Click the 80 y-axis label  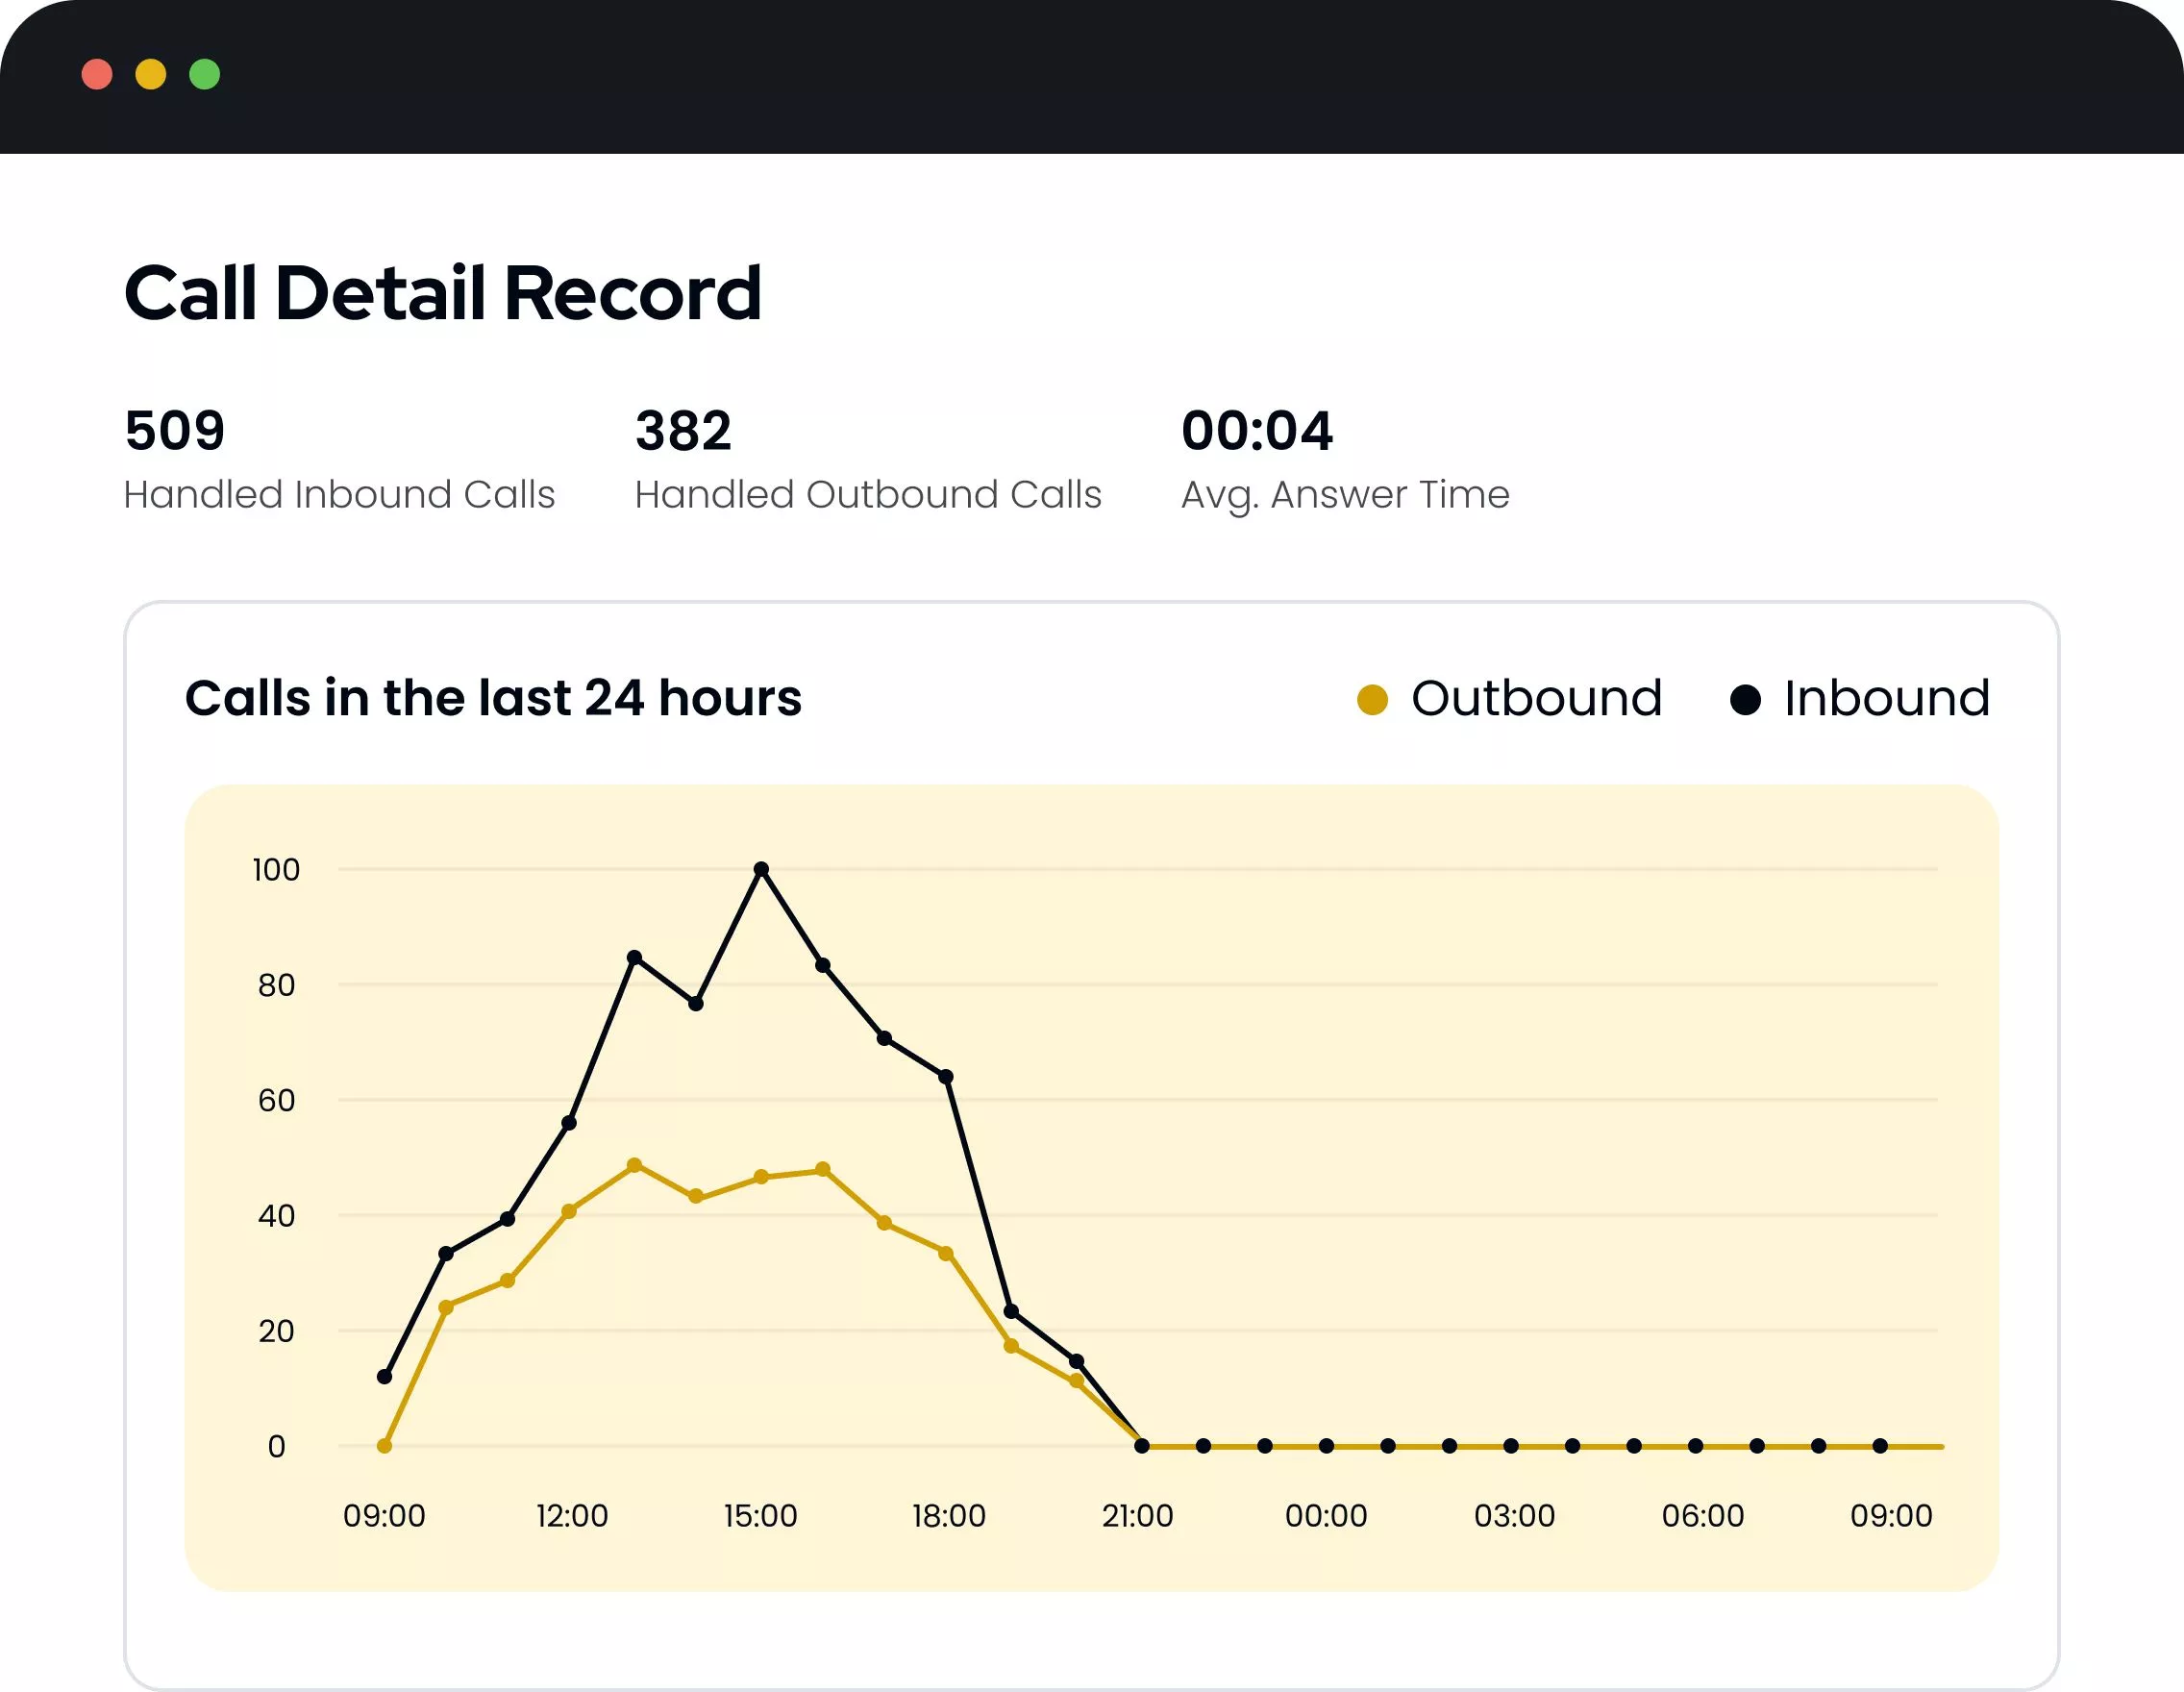[x=276, y=985]
